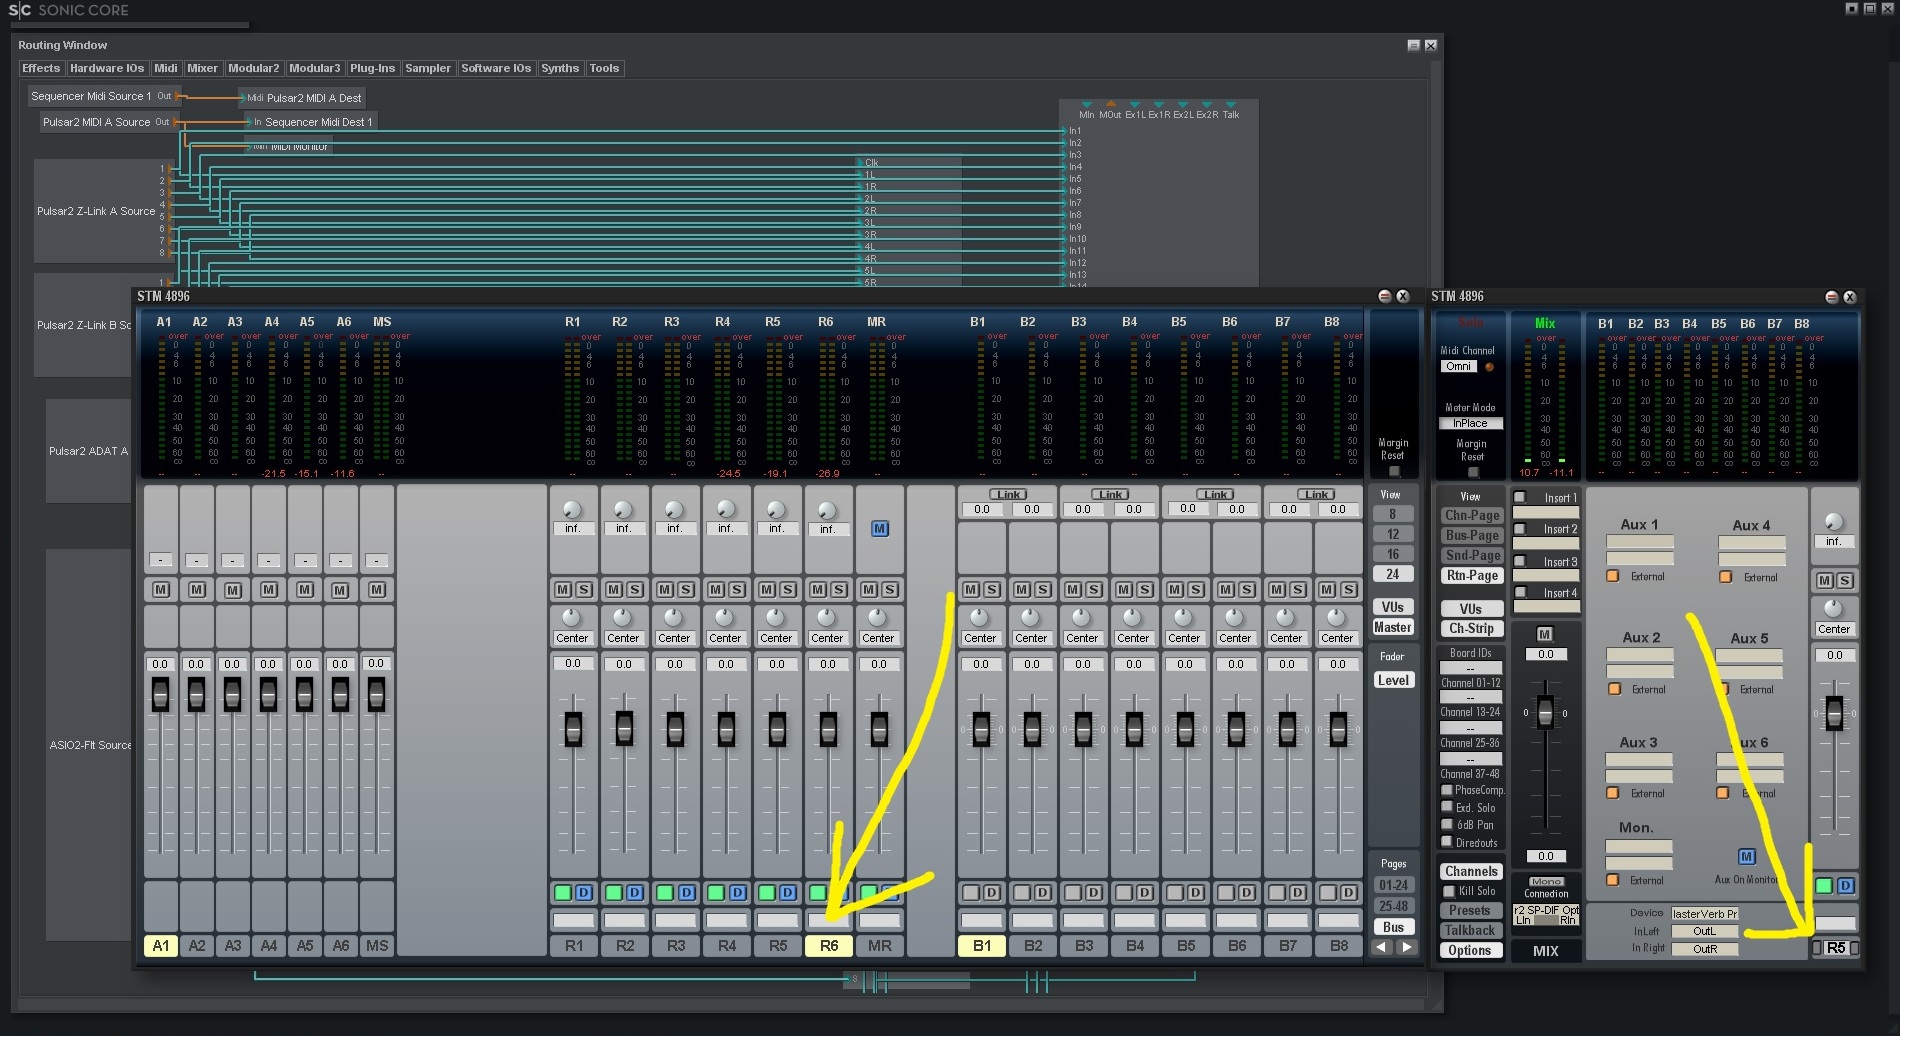Open the Options button
The width and height of the screenshot is (1928, 1060).
(1470, 950)
